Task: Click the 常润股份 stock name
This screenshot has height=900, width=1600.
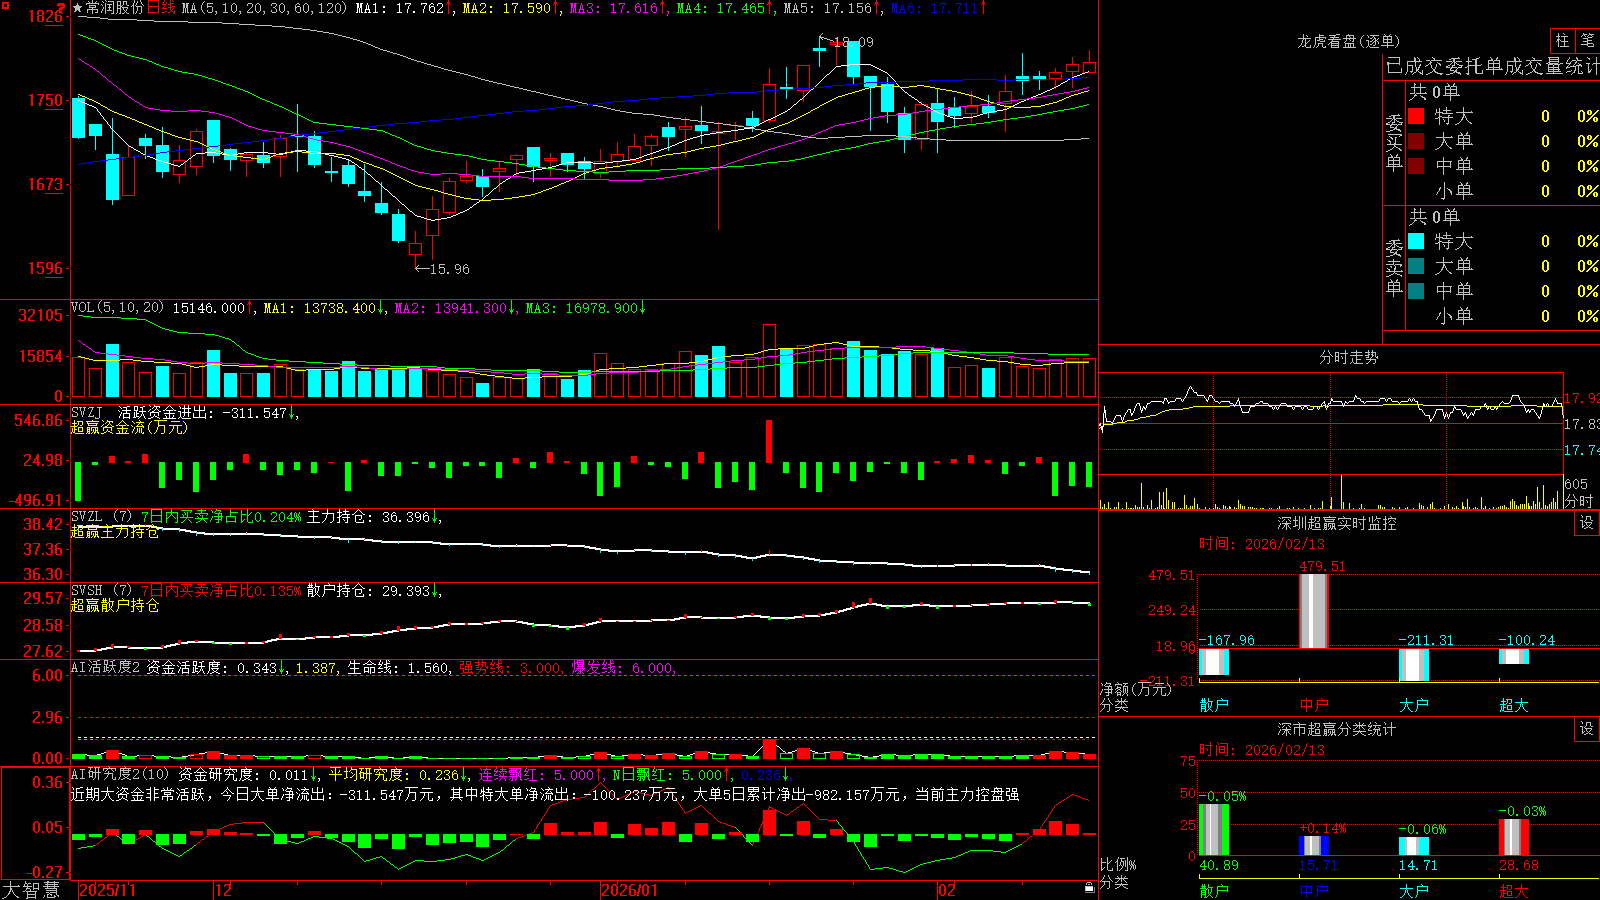Action: [x=115, y=8]
